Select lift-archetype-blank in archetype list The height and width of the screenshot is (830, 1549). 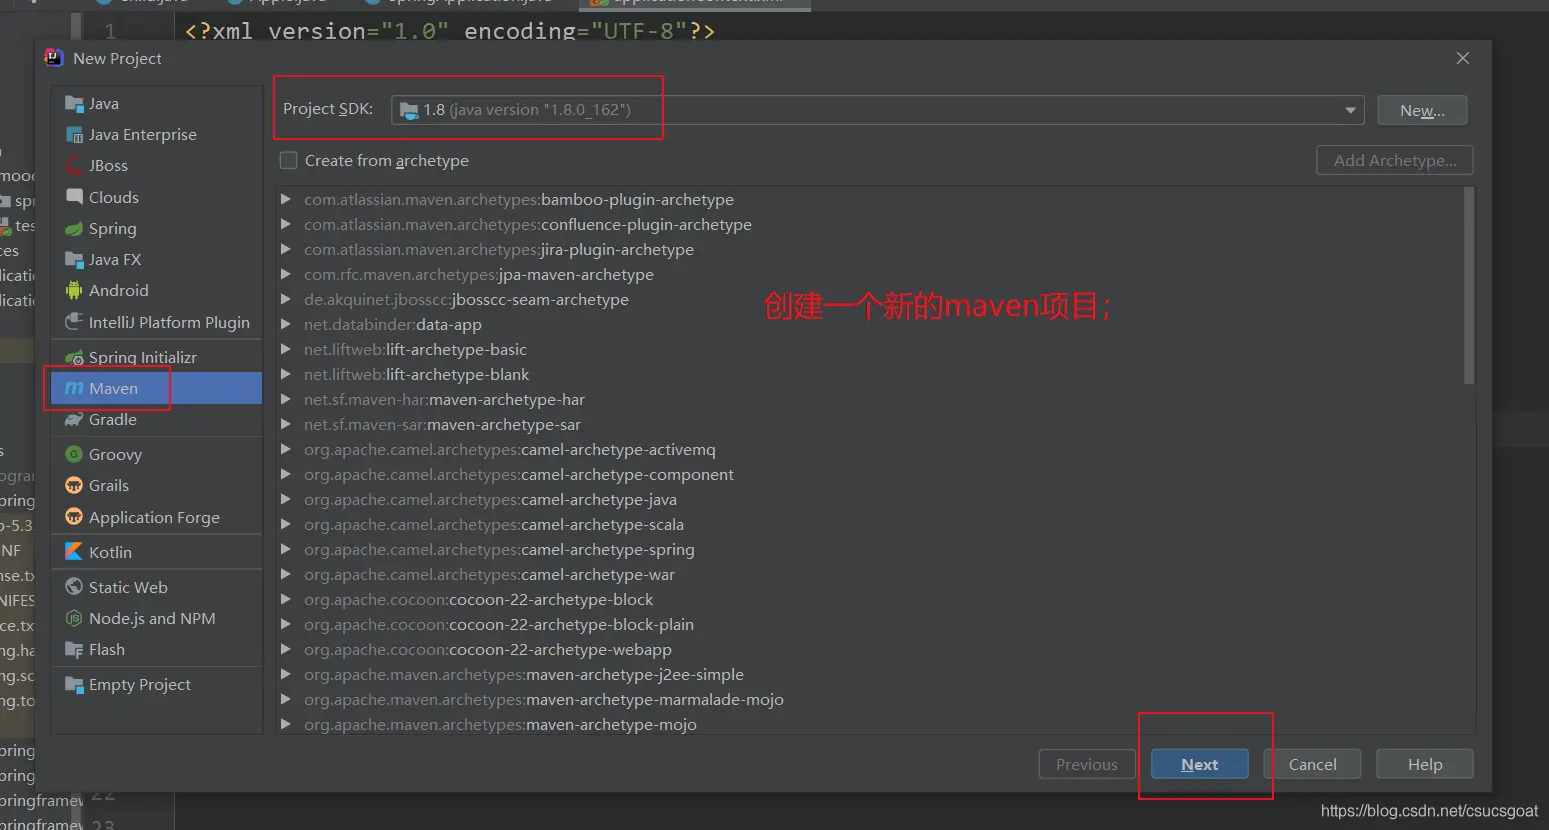[x=416, y=374]
